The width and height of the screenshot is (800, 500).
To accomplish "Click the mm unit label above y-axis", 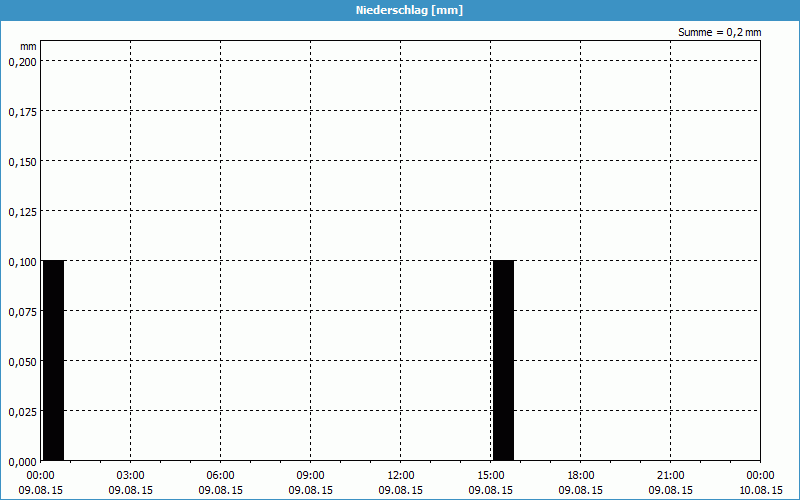I will 29,46.
